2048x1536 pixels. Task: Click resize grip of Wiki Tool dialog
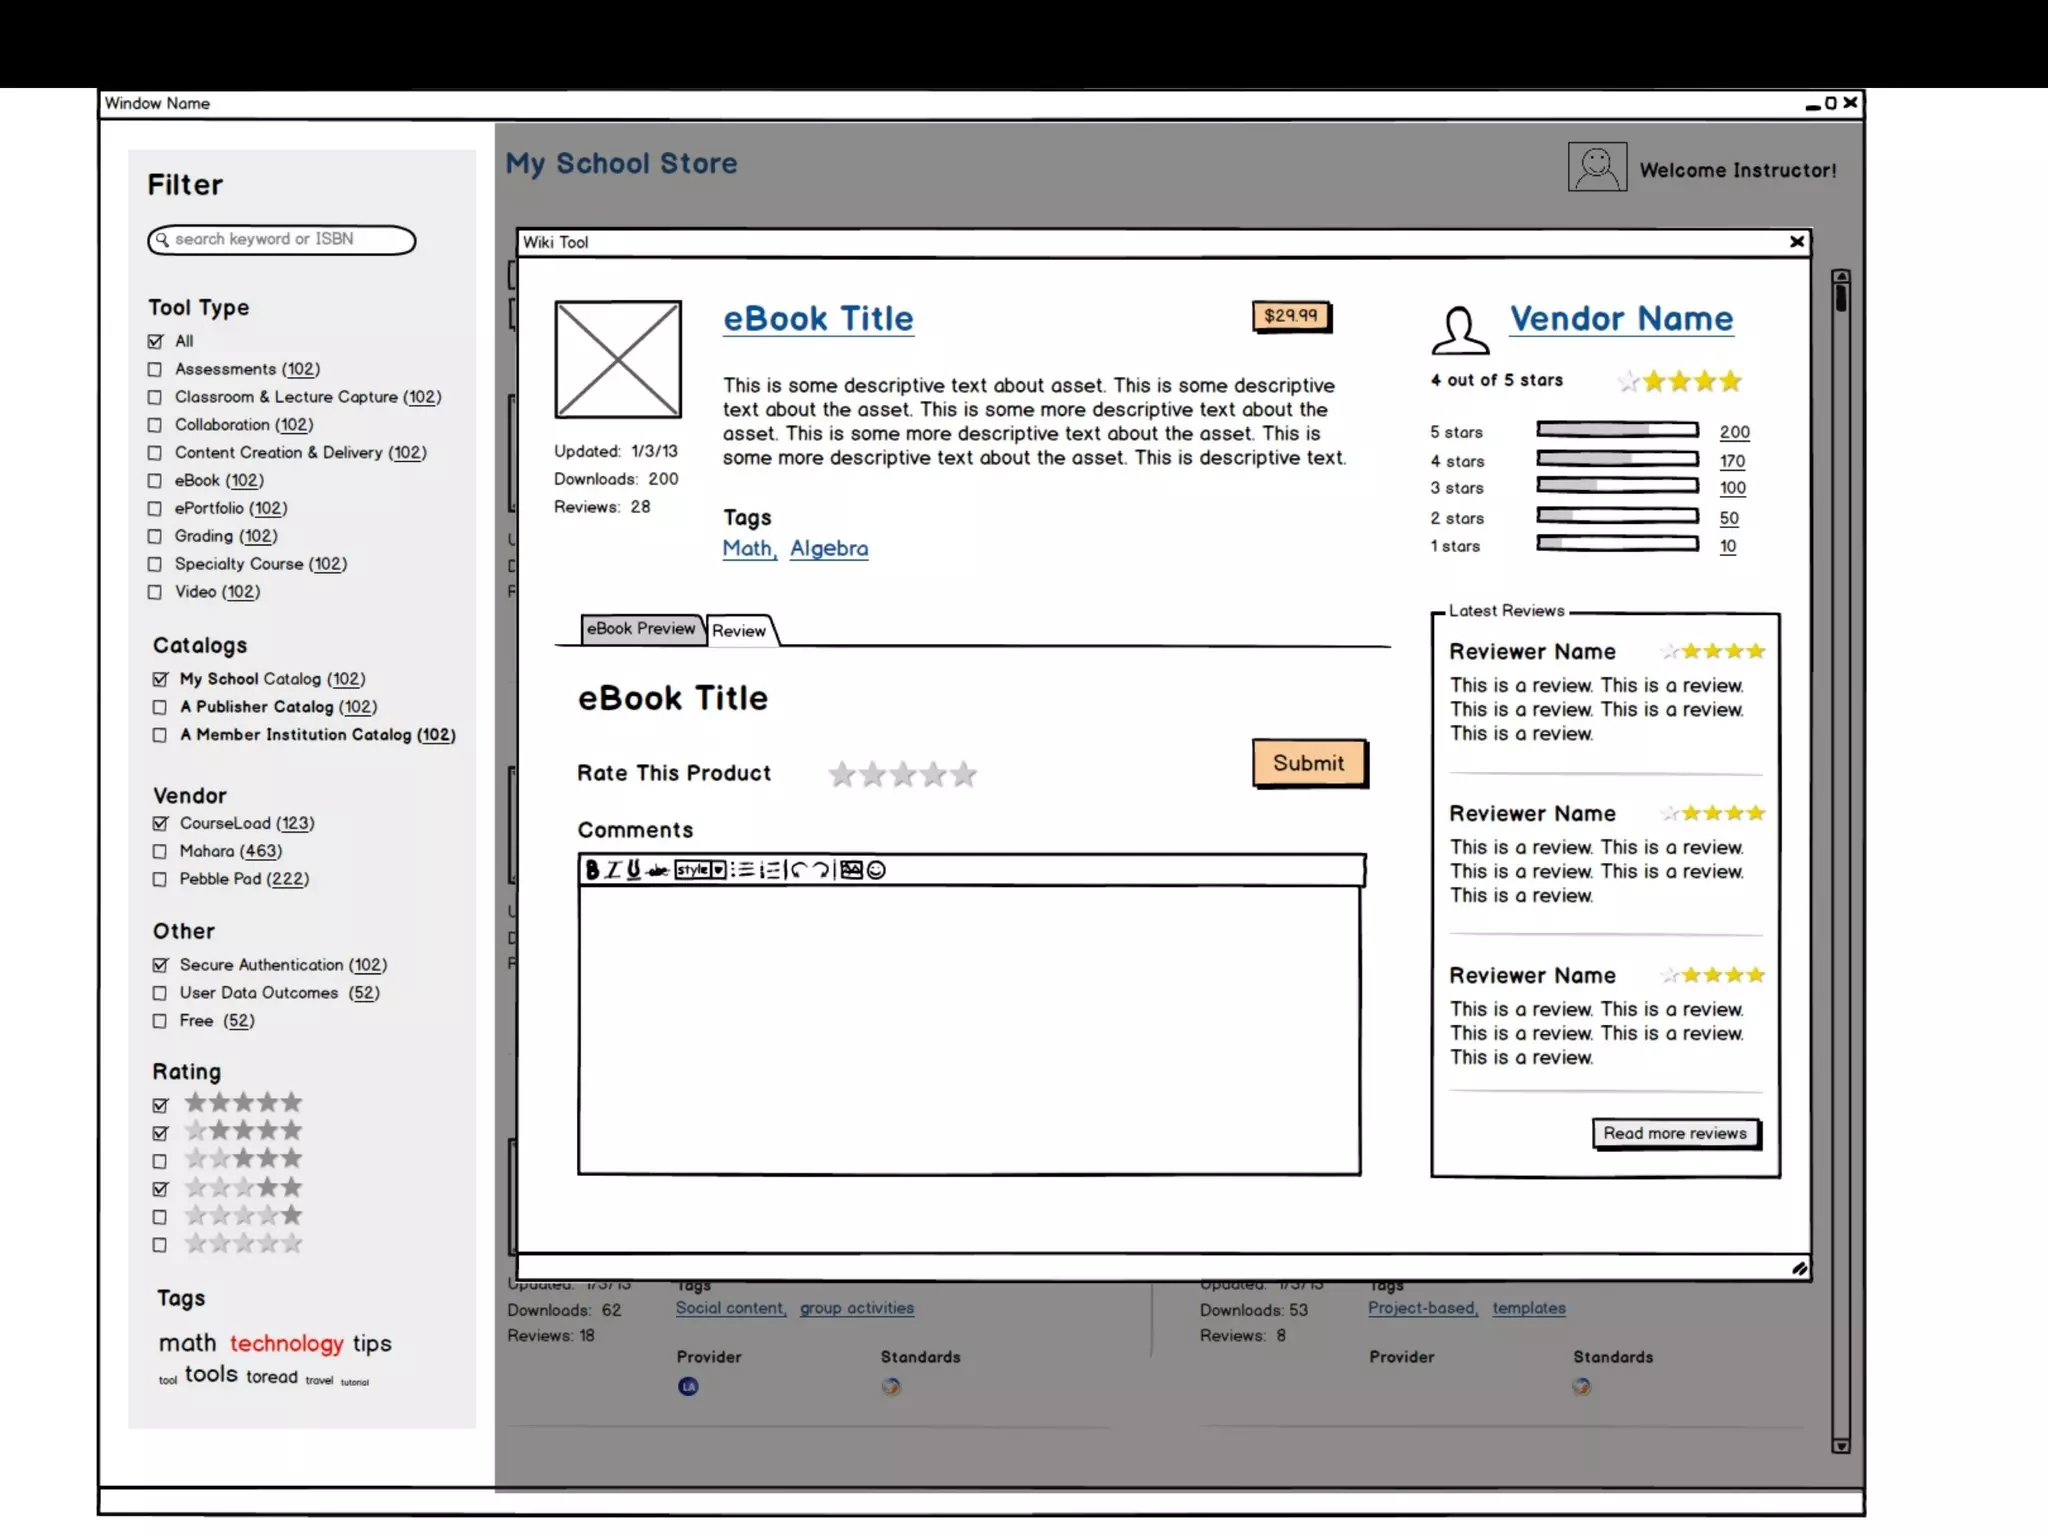click(1799, 1269)
